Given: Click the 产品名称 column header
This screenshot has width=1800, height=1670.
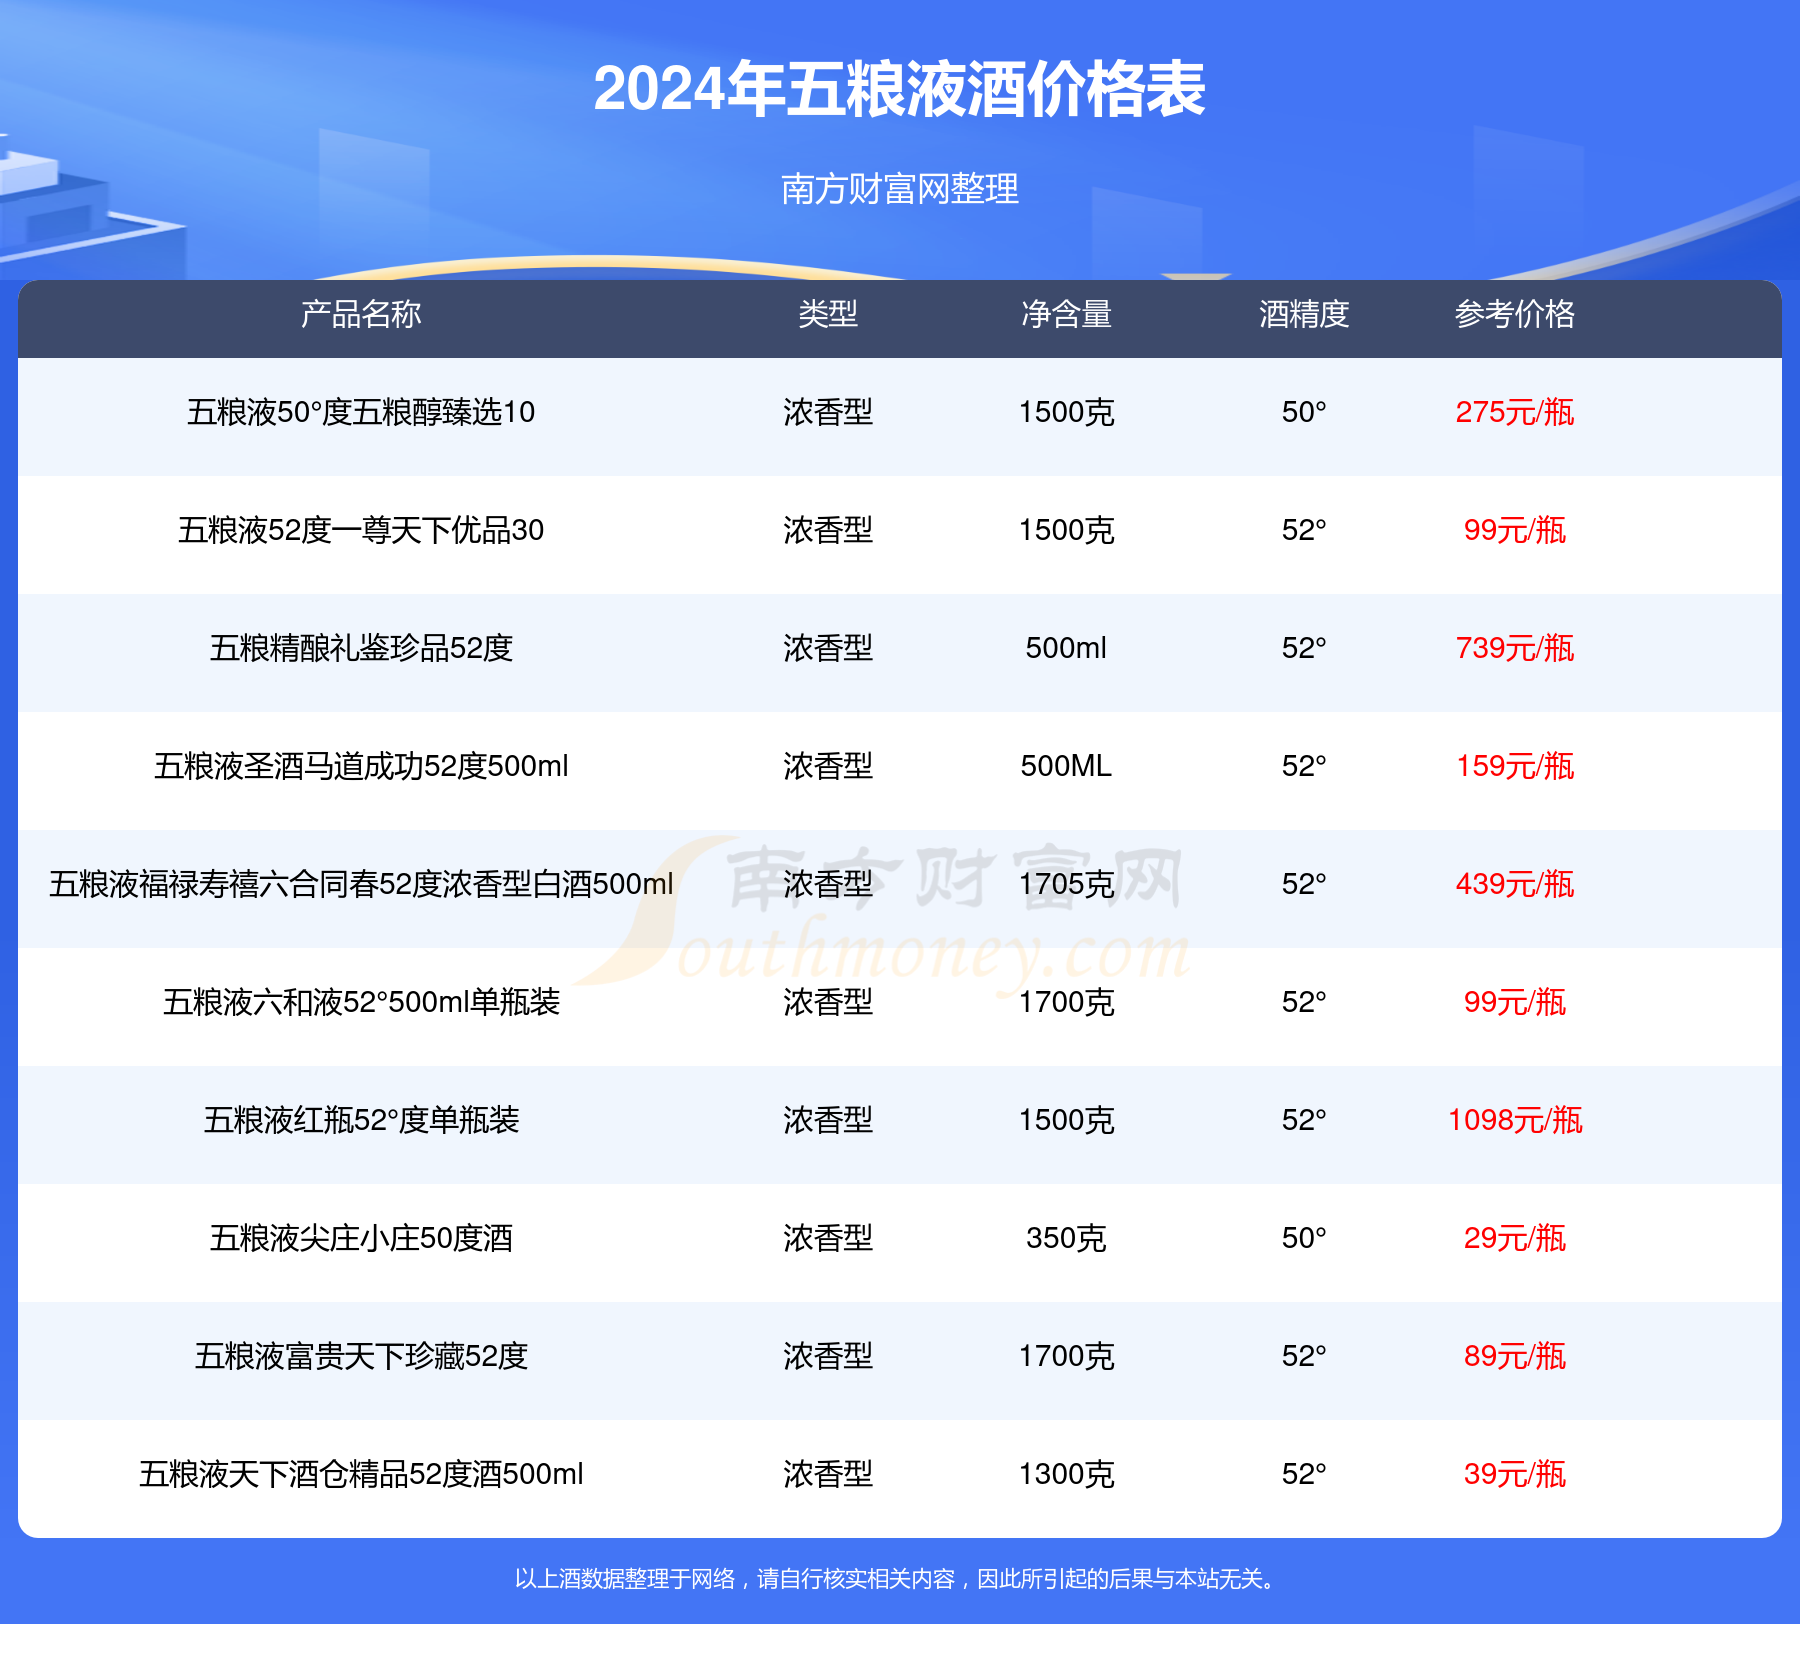Looking at the screenshot, I should click(x=361, y=314).
